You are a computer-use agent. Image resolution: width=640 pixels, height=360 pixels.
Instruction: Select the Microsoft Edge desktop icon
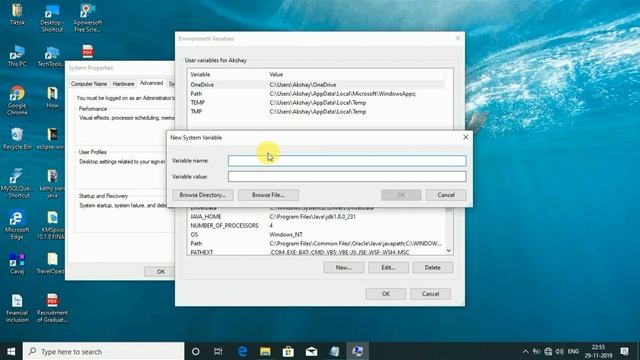pos(17,225)
